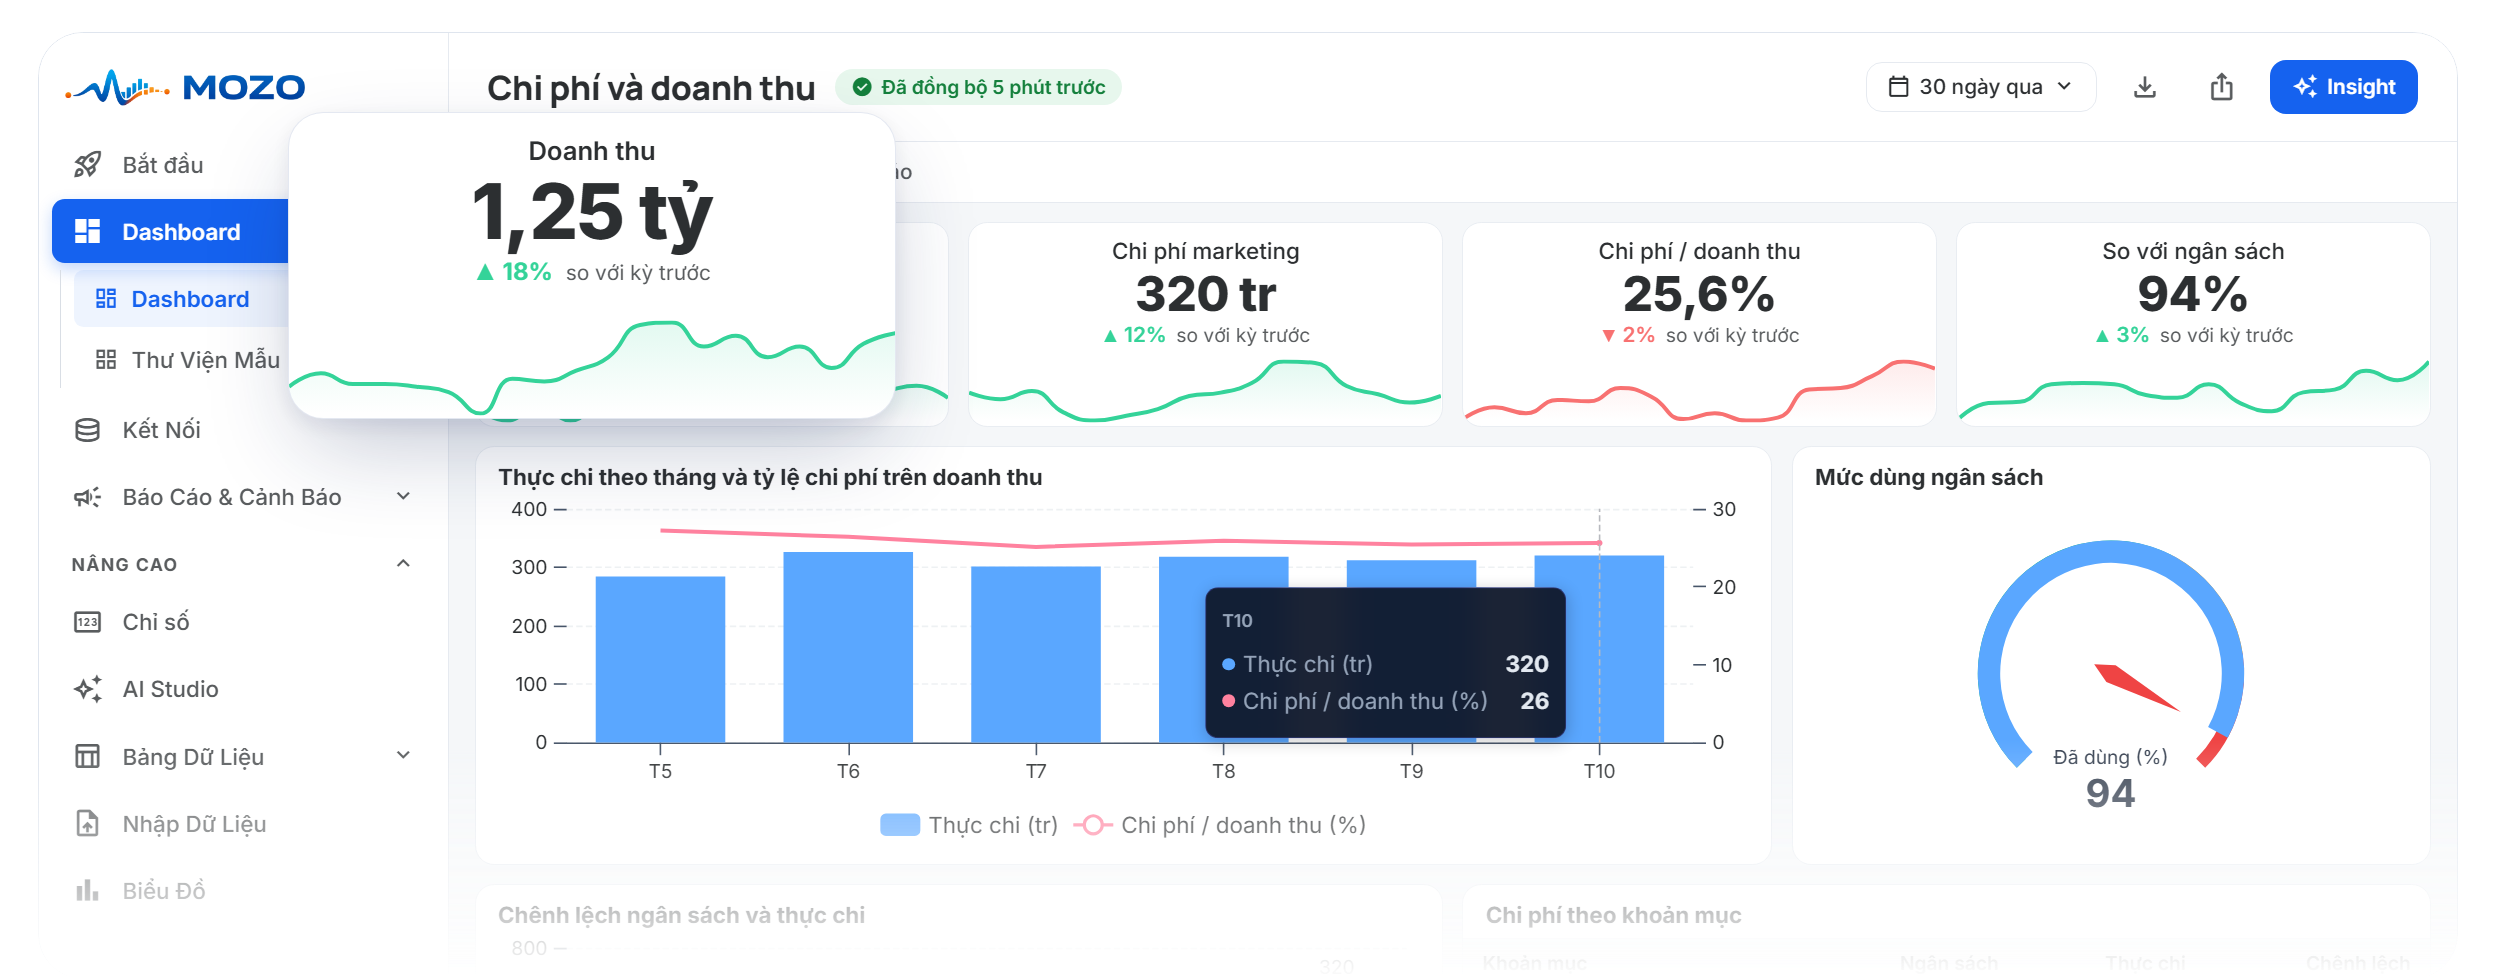Expand Báo Cáo & Cảnh Báo chevron

(x=403, y=496)
